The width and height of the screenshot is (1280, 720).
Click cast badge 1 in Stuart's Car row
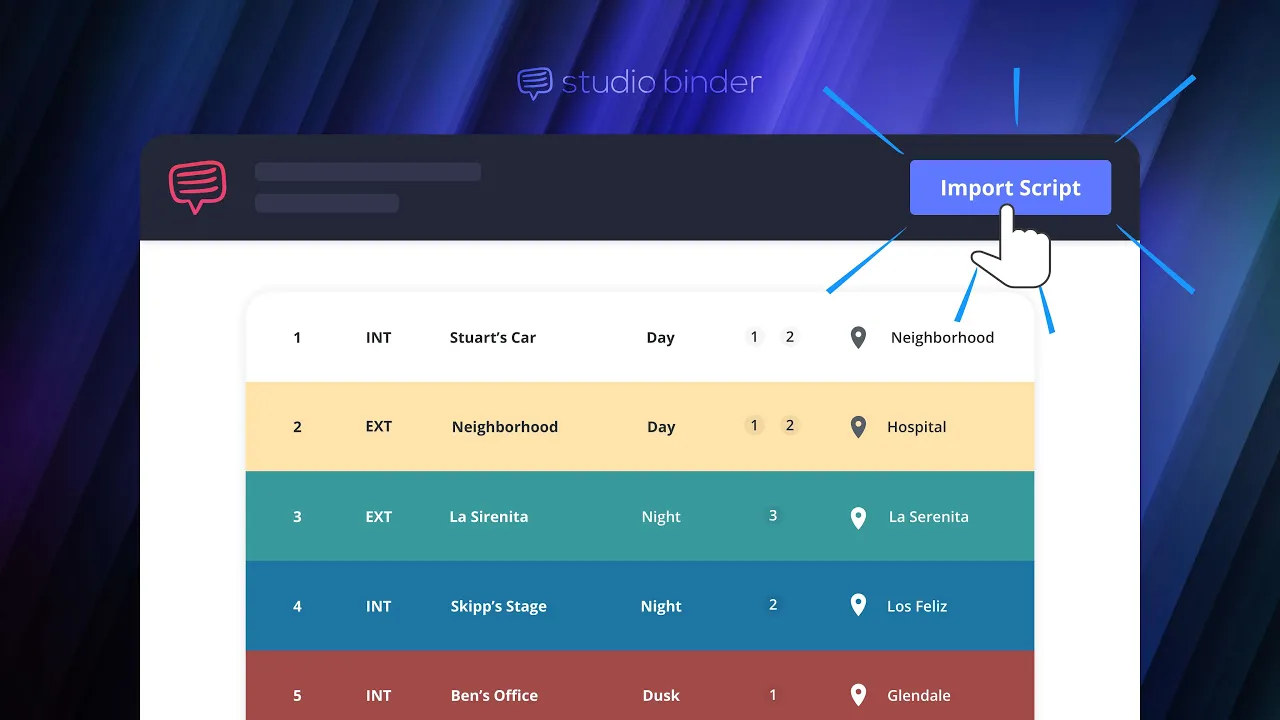click(x=754, y=337)
